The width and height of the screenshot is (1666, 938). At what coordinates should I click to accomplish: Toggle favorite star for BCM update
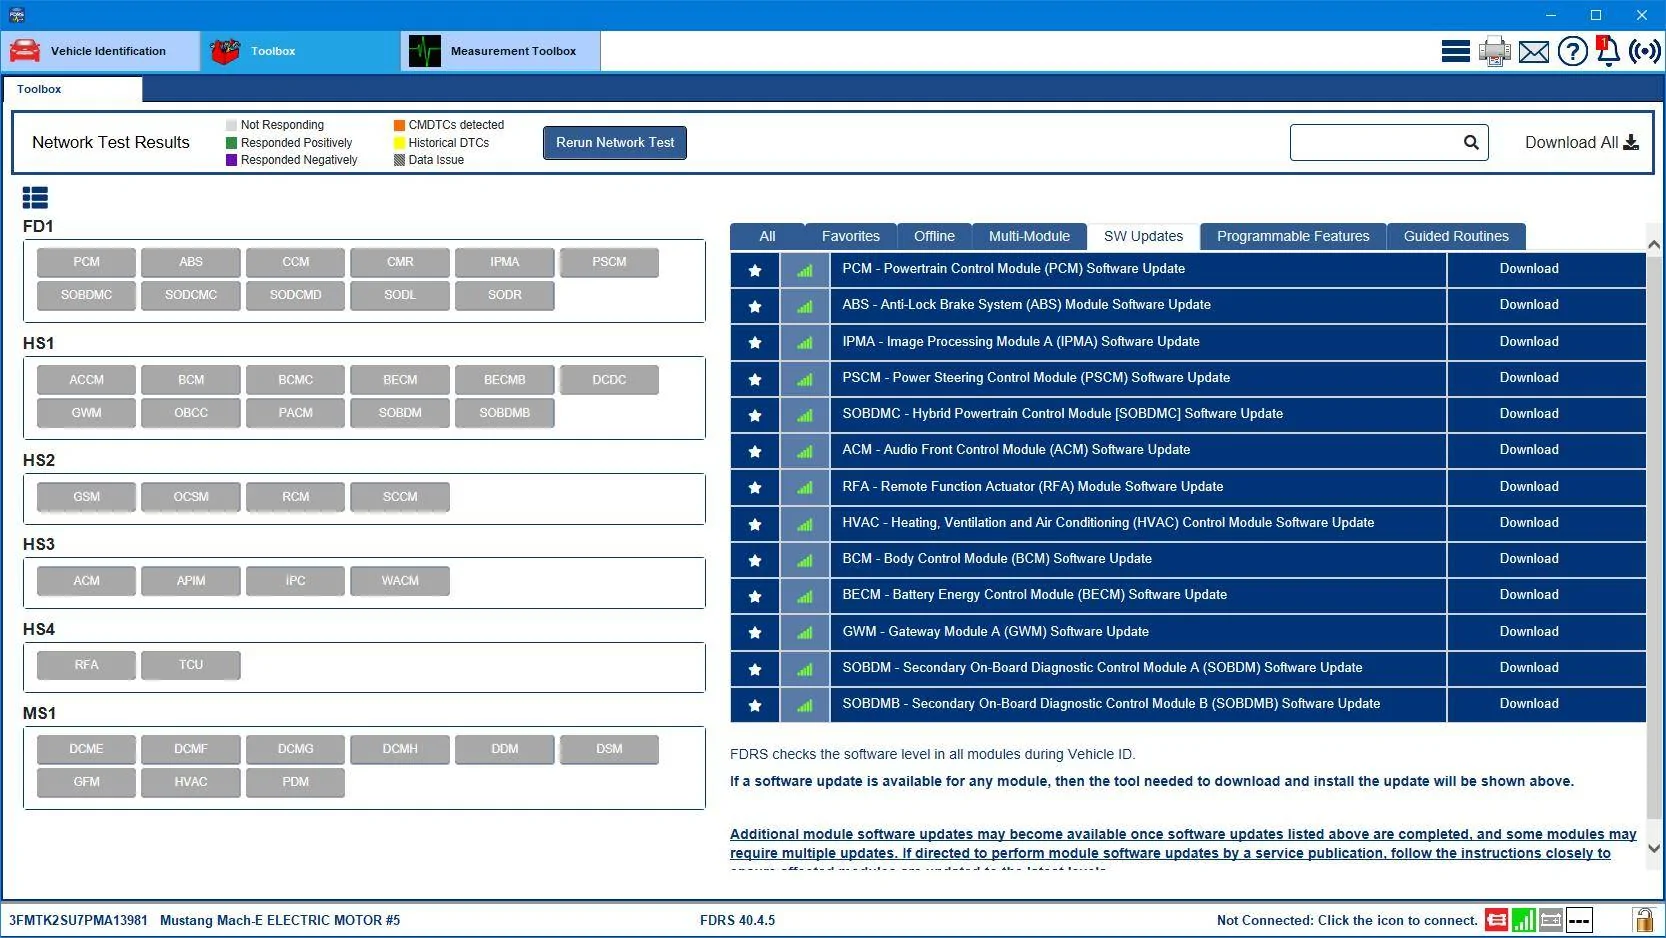point(755,559)
